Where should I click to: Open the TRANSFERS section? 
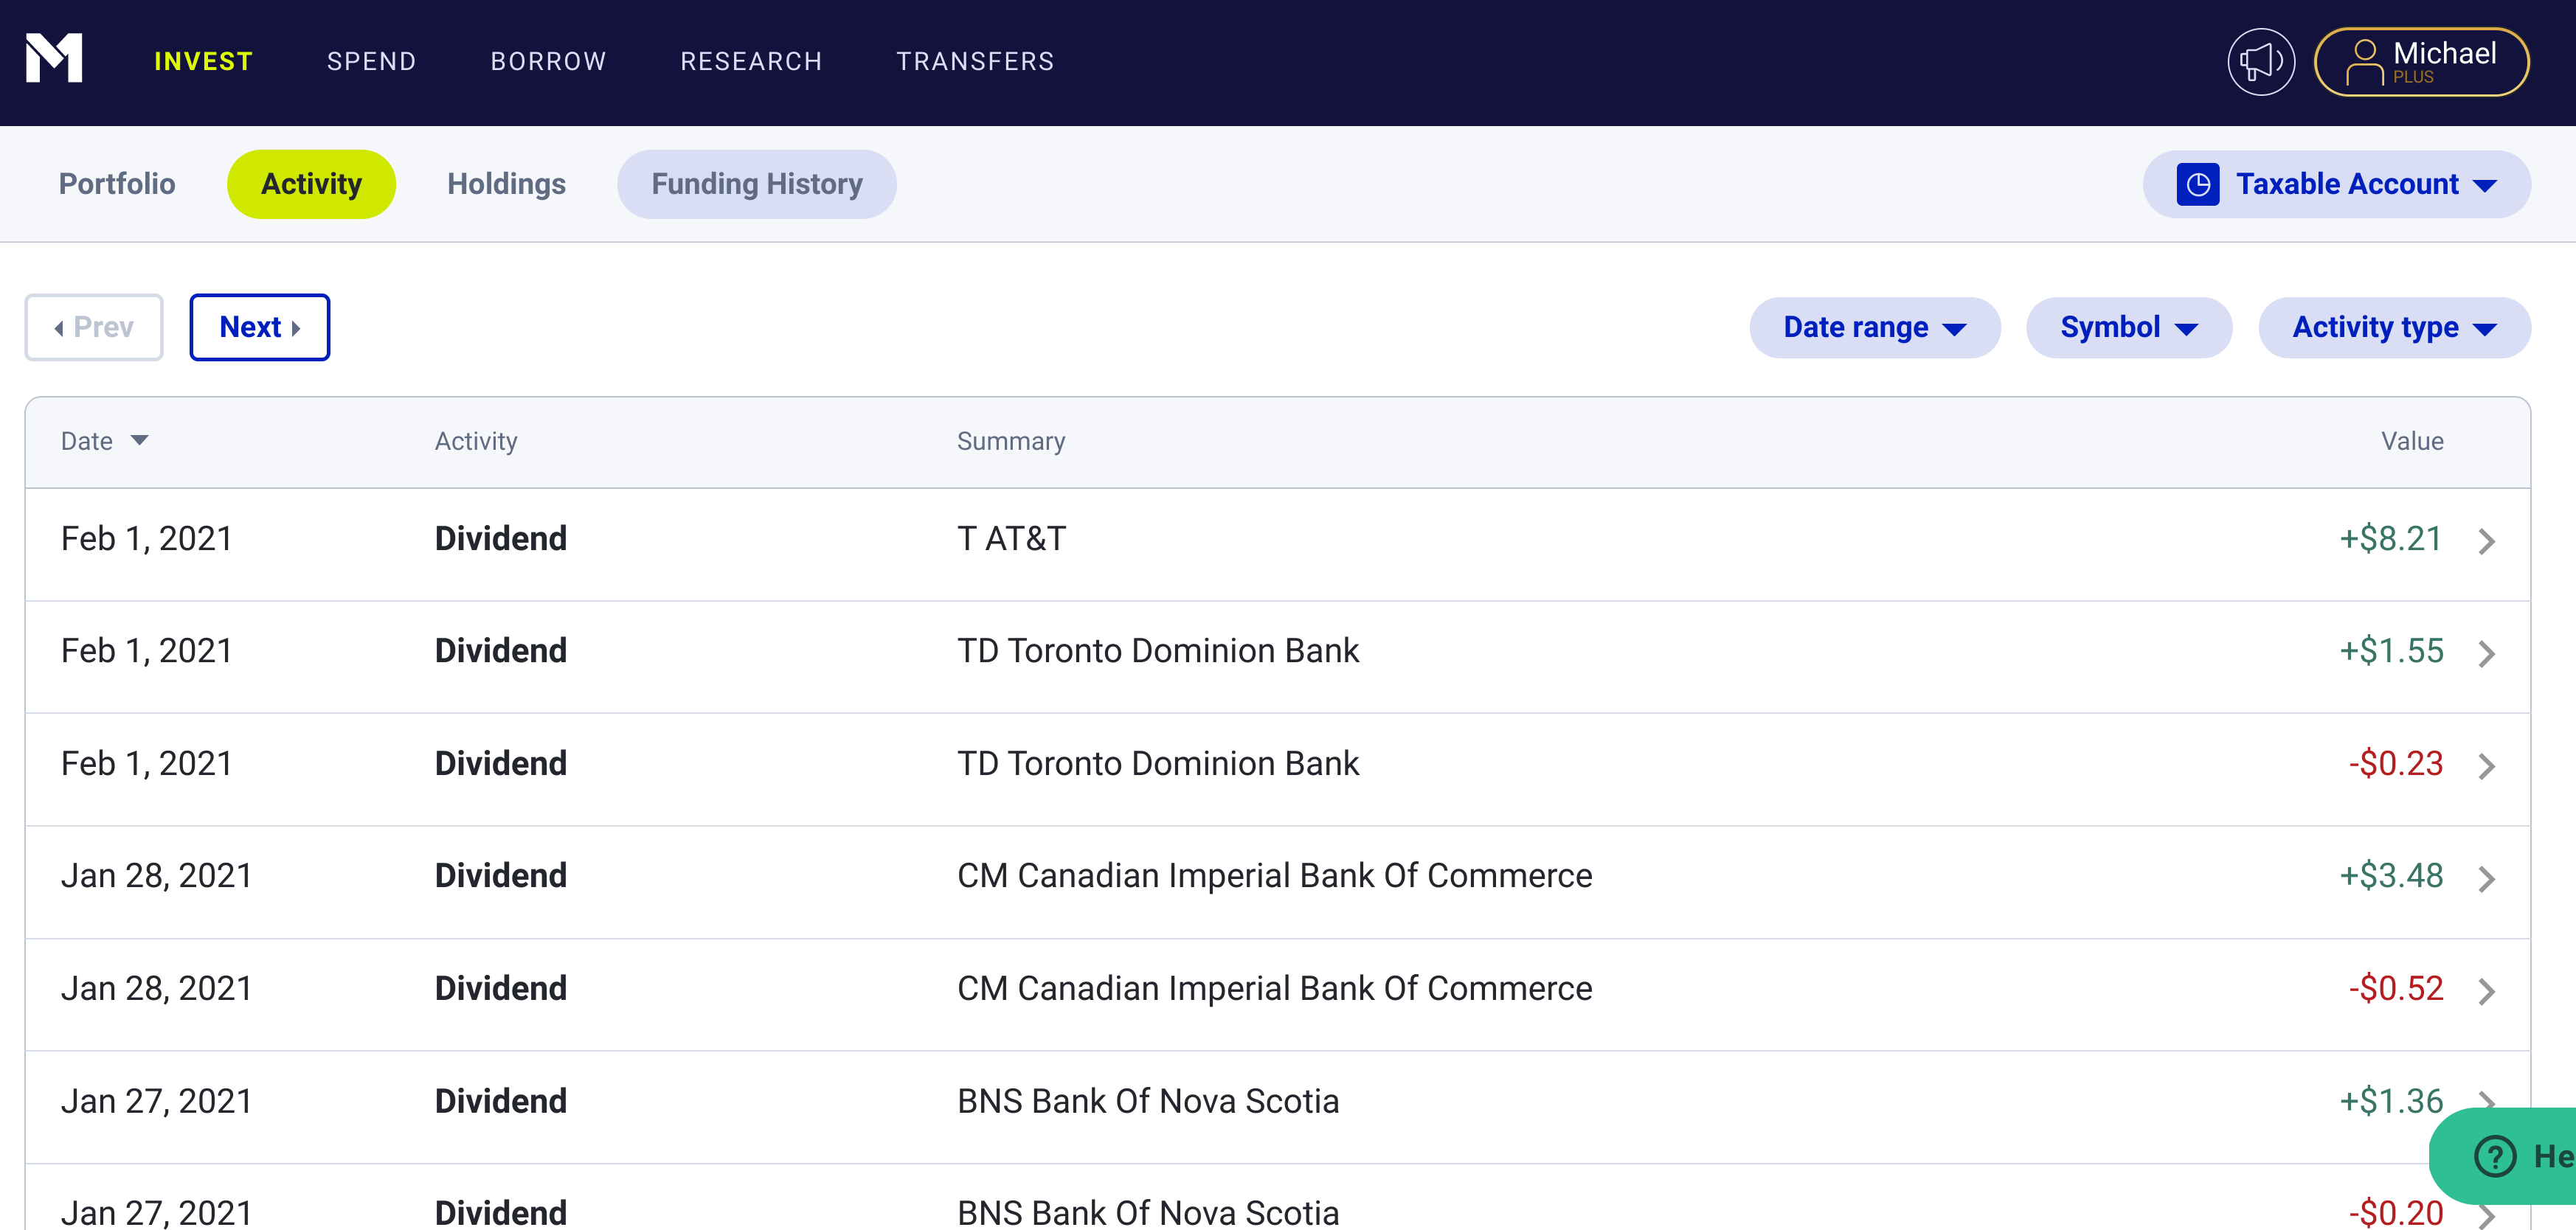coord(975,62)
